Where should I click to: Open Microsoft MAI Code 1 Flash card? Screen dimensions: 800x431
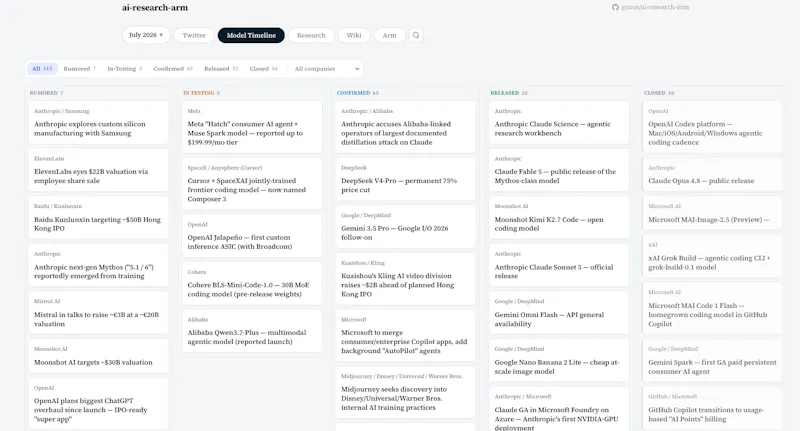click(712, 309)
